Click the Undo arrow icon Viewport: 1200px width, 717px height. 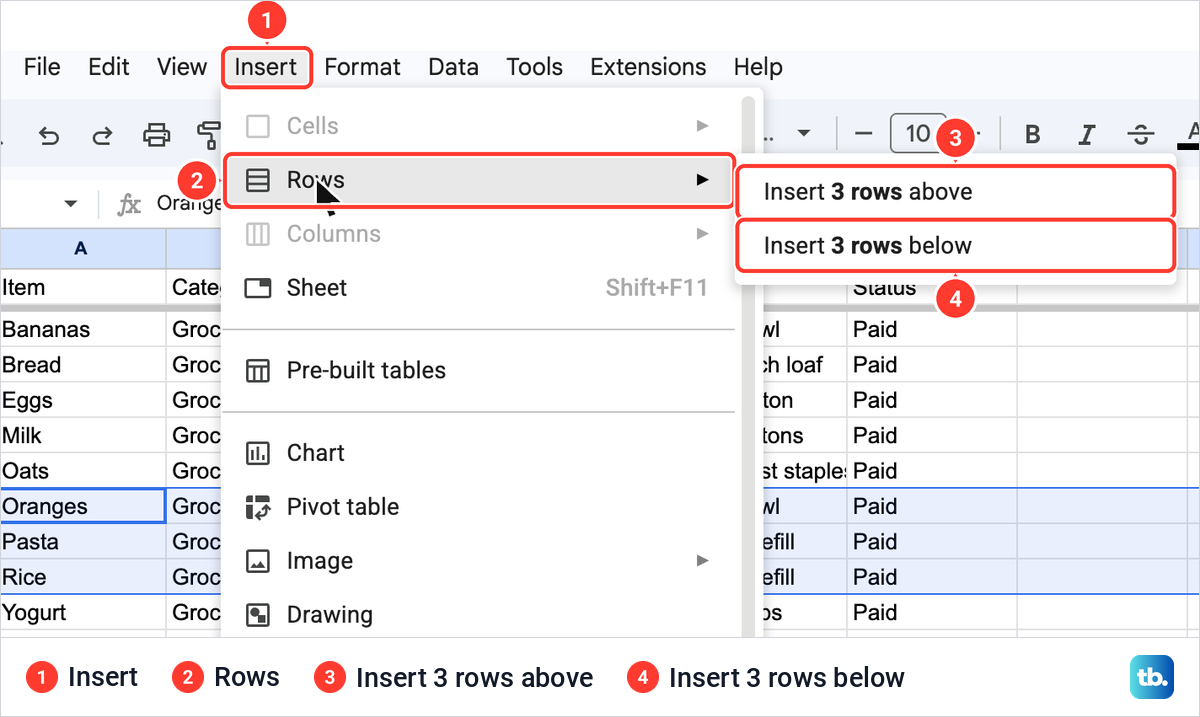pos(49,134)
